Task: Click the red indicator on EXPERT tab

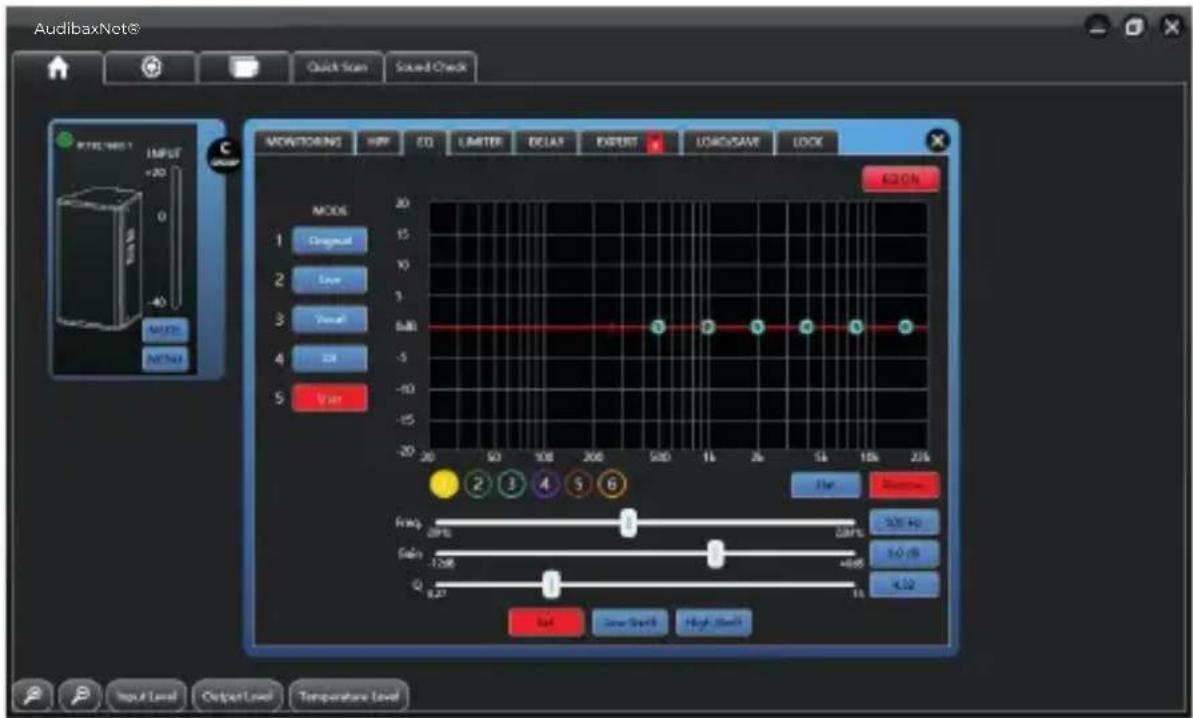Action: [654, 144]
